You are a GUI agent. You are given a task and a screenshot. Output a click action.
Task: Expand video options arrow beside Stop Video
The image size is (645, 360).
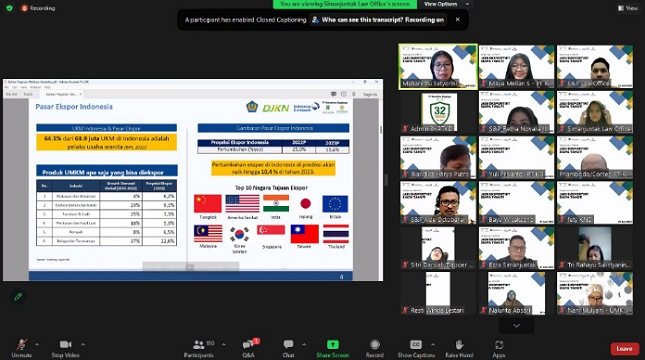click(x=83, y=344)
